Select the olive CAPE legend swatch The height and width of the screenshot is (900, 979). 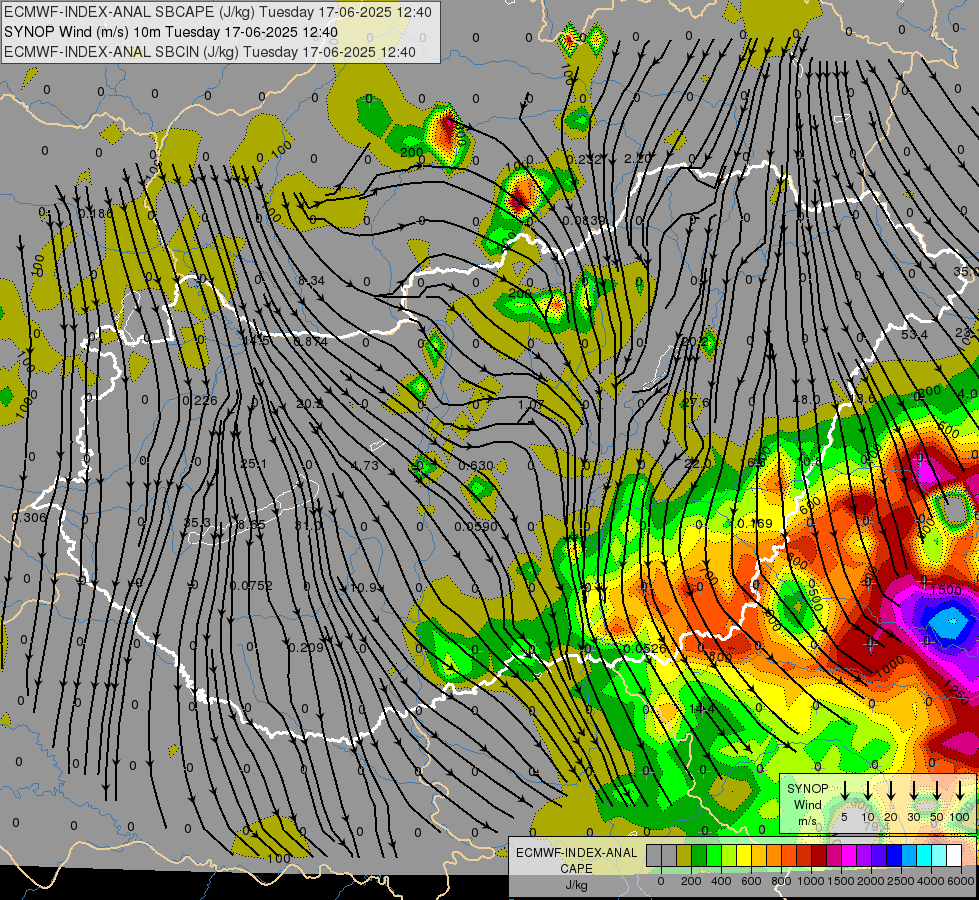point(684,856)
